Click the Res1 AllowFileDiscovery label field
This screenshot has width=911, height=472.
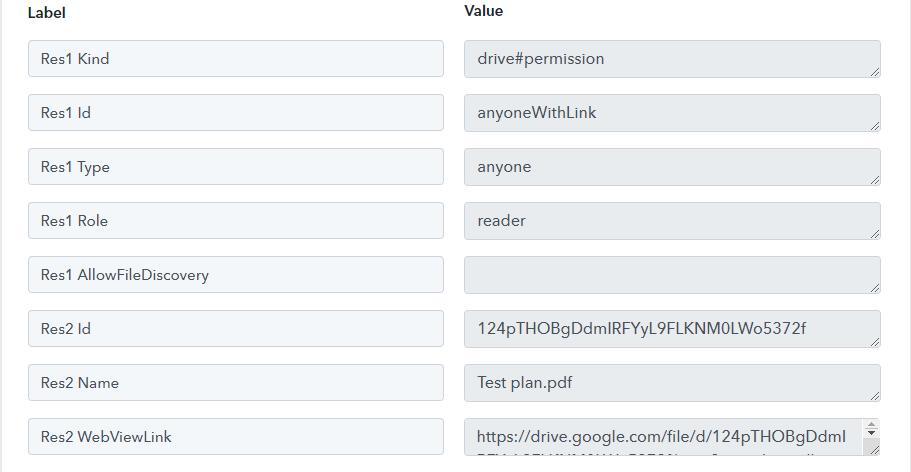[x=236, y=275]
